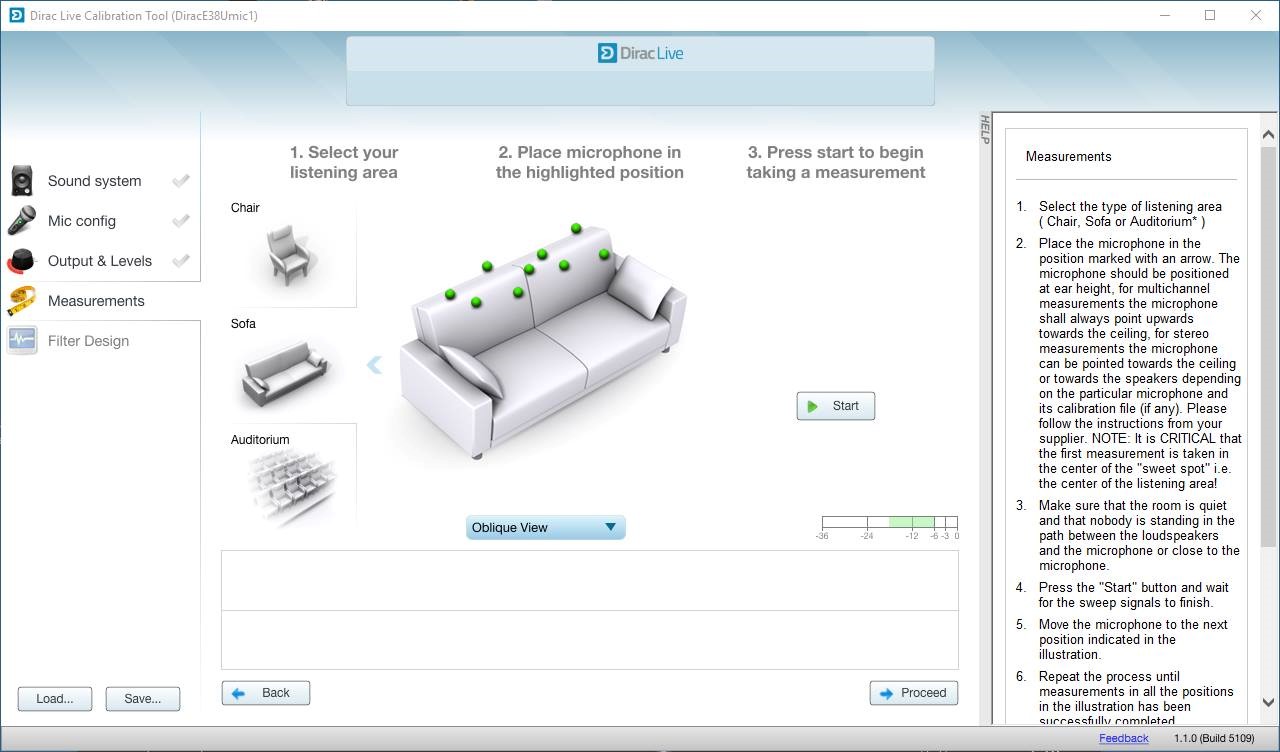1280x752 pixels.
Task: Click the Sound system completion checkmark
Action: click(181, 181)
